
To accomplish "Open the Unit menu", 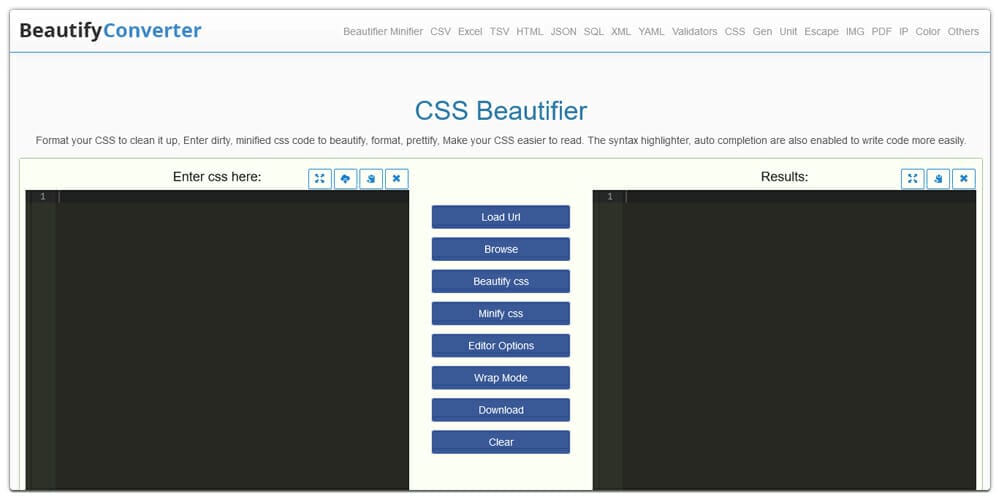I will [x=788, y=31].
